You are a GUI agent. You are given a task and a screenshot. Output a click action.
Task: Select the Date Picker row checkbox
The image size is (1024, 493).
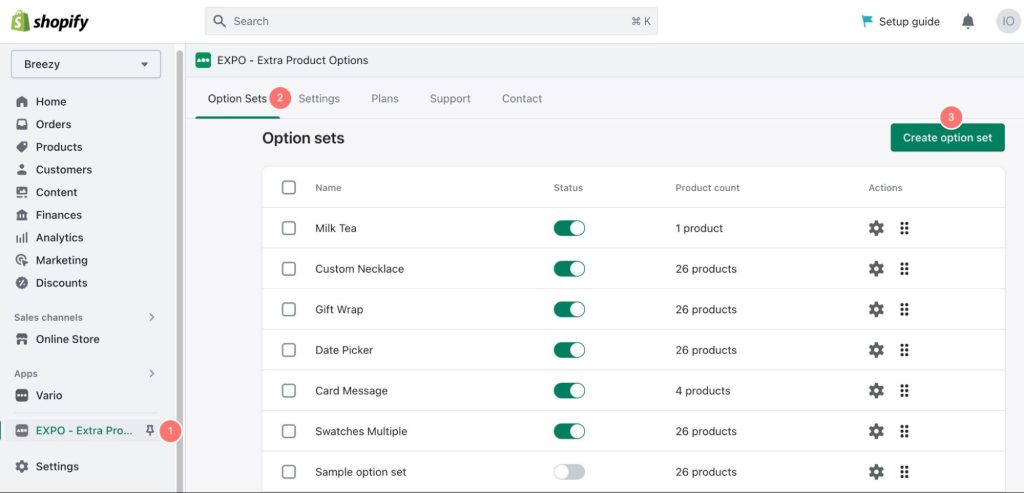pos(289,350)
